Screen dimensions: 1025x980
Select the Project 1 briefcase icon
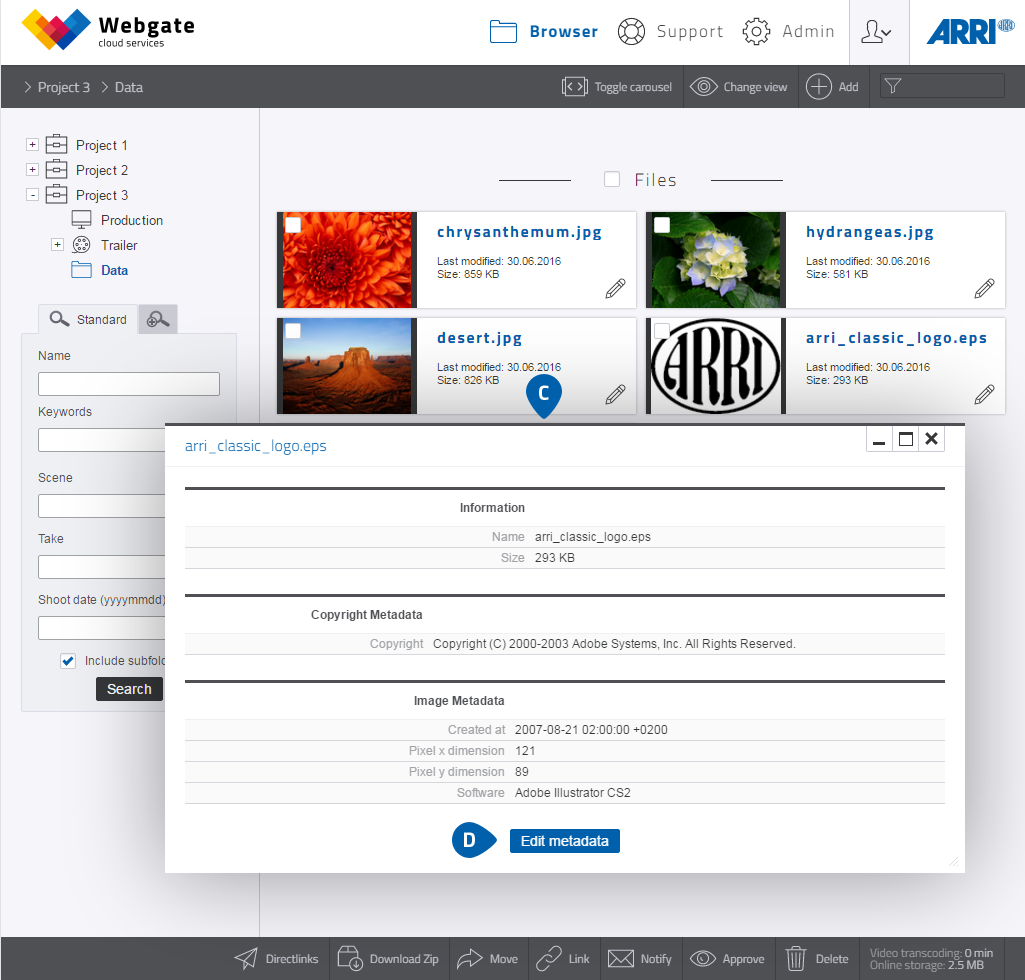pos(56,144)
